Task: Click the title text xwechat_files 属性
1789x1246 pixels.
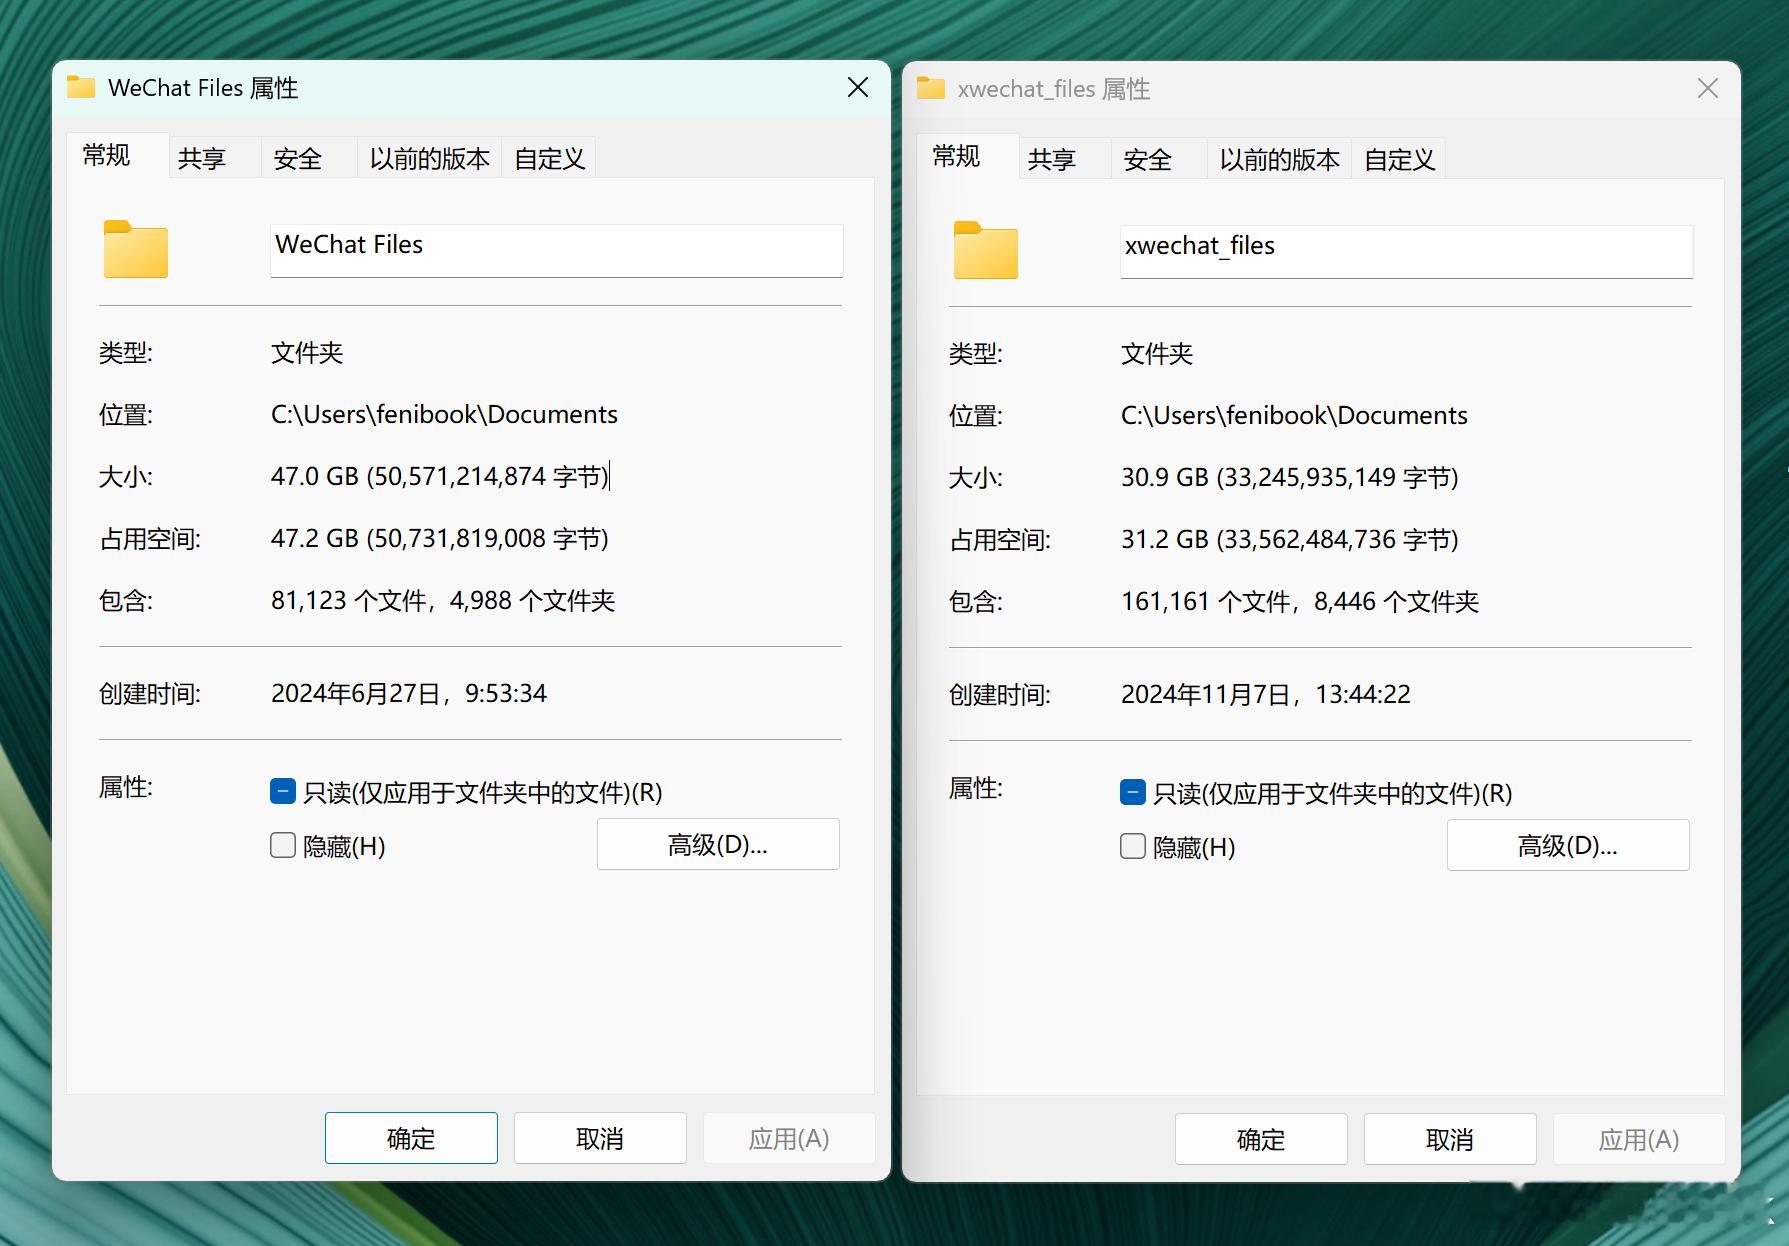Action: 1054,89
